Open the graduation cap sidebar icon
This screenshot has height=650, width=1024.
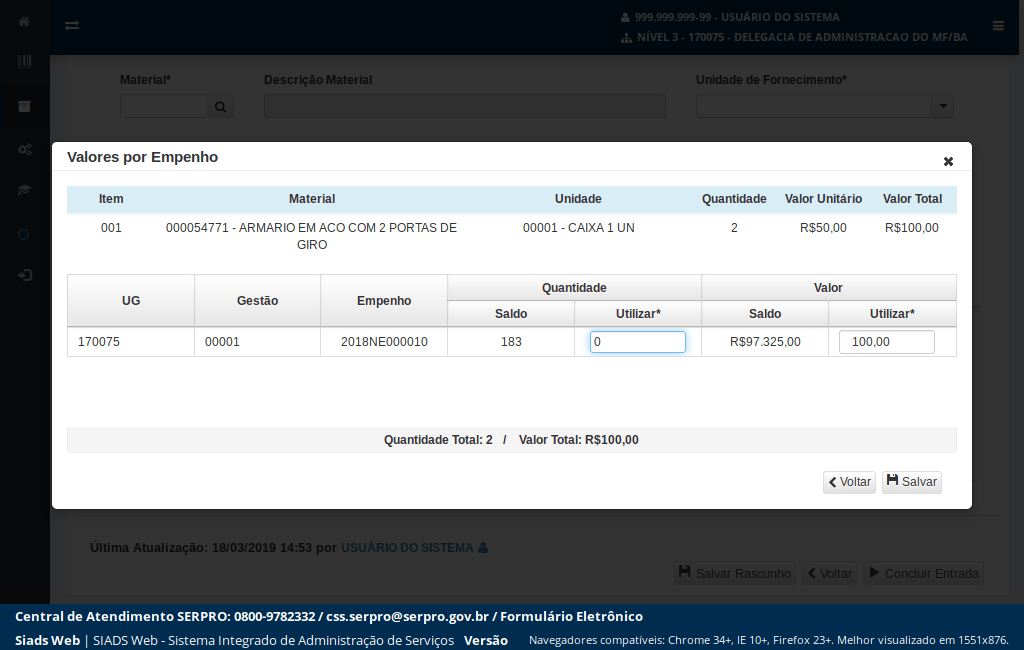click(x=24, y=190)
